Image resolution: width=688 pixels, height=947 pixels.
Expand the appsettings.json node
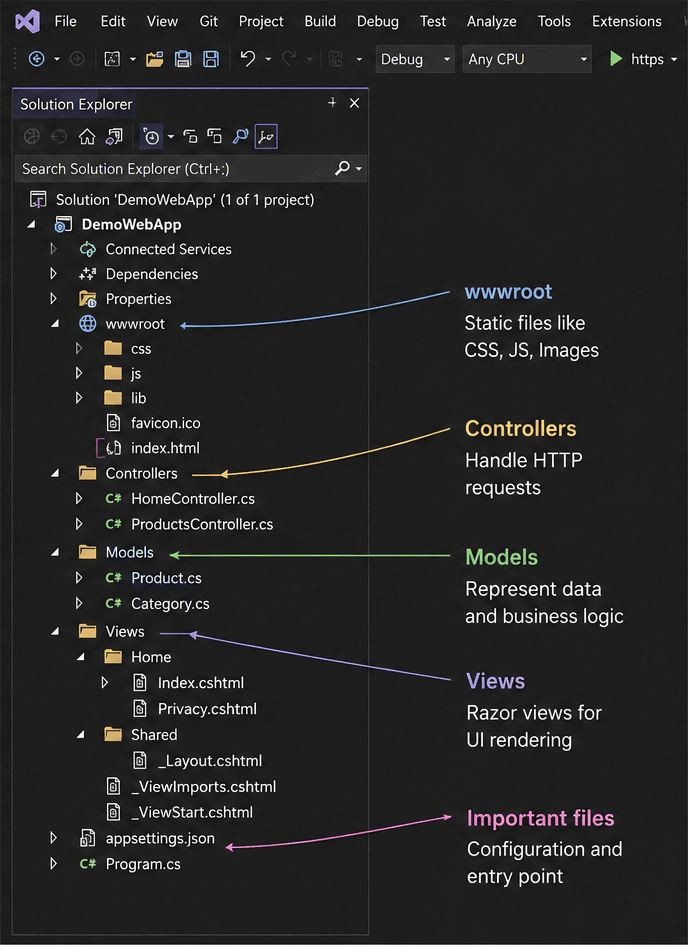point(53,838)
